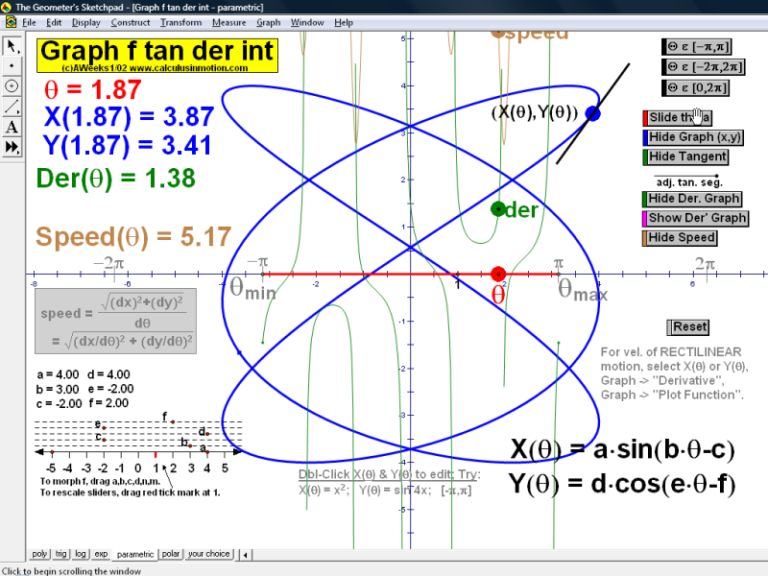Click the Θ ε [0,2π] interval button
The width and height of the screenshot is (768, 576).
[696, 88]
